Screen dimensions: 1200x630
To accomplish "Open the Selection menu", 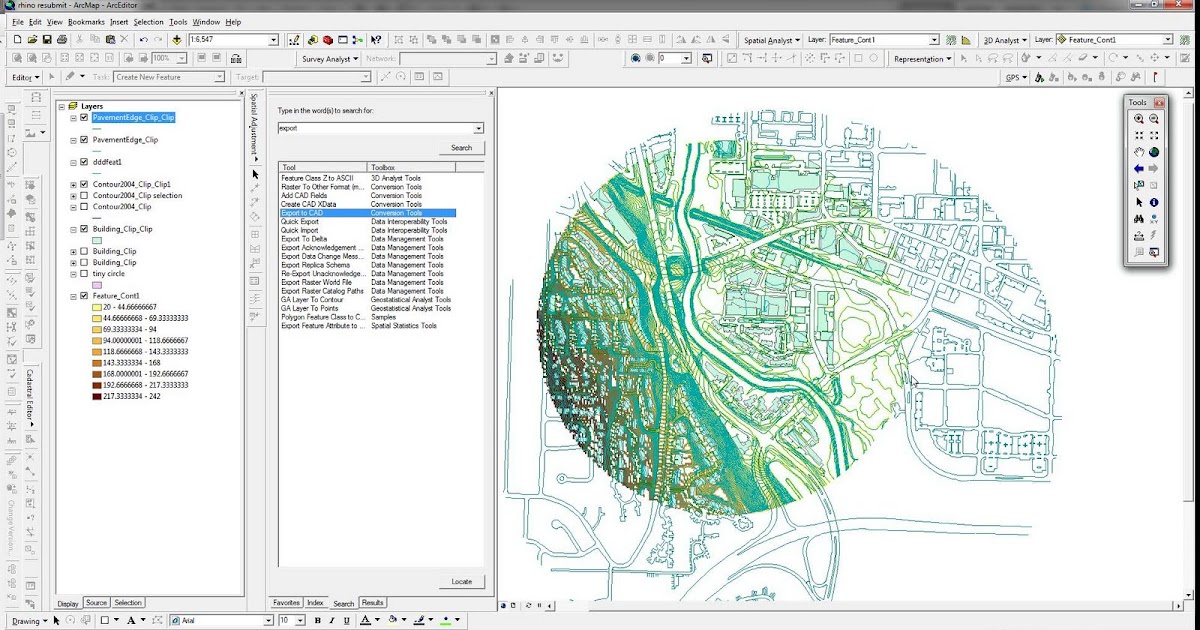I will click(148, 21).
